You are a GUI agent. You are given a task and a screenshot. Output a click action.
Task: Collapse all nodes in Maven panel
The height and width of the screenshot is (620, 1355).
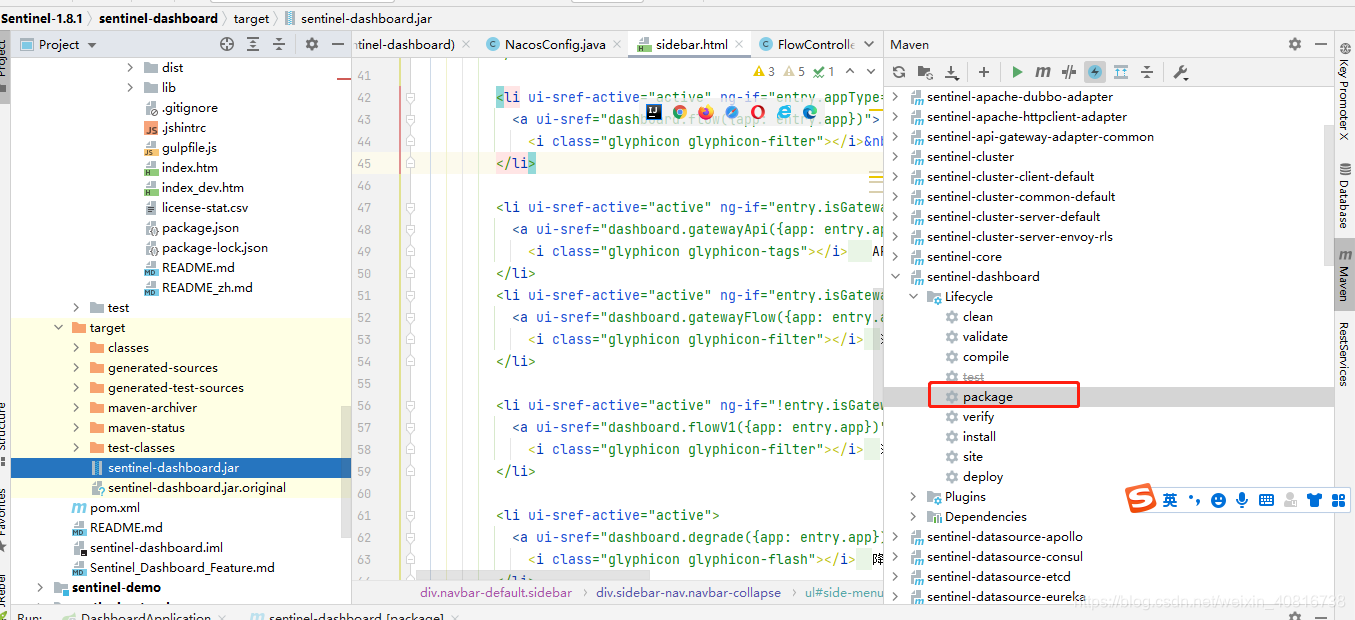[x=1147, y=72]
